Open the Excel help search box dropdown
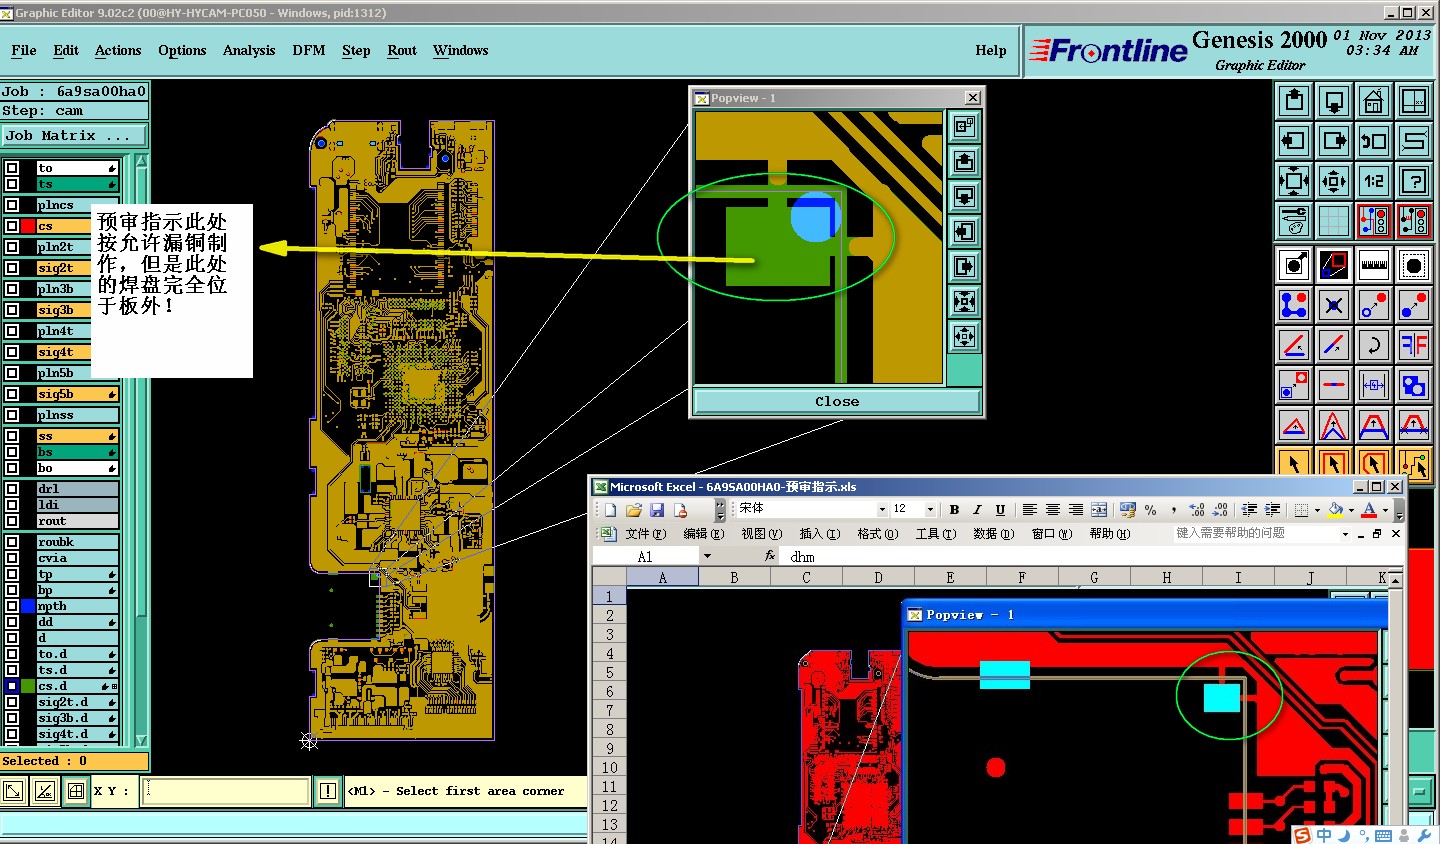The image size is (1440, 844). pyautogui.click(x=1345, y=534)
